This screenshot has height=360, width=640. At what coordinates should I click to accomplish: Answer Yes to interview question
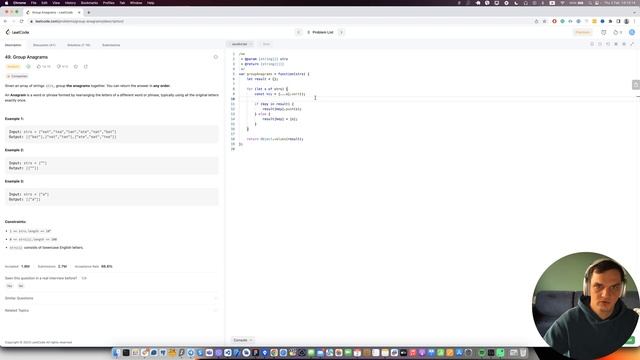[9, 286]
